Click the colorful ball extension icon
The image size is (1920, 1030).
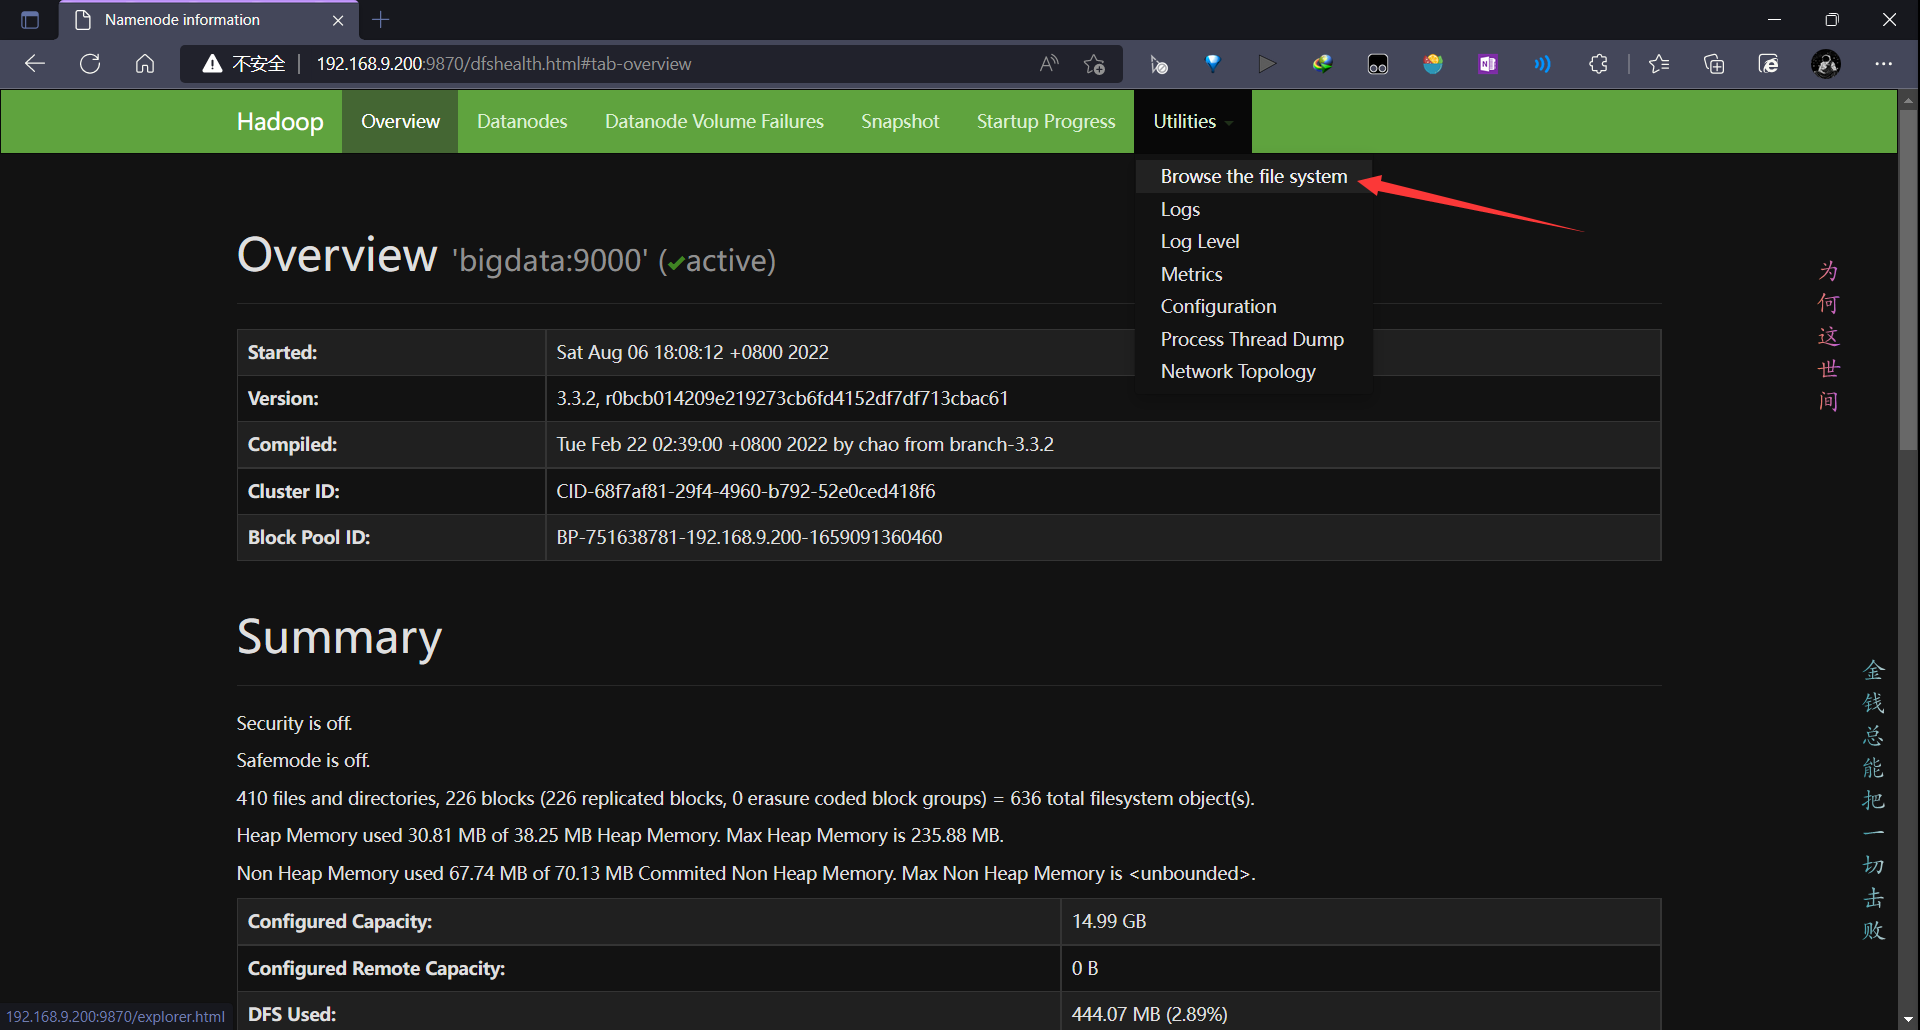pyautogui.click(x=1433, y=64)
